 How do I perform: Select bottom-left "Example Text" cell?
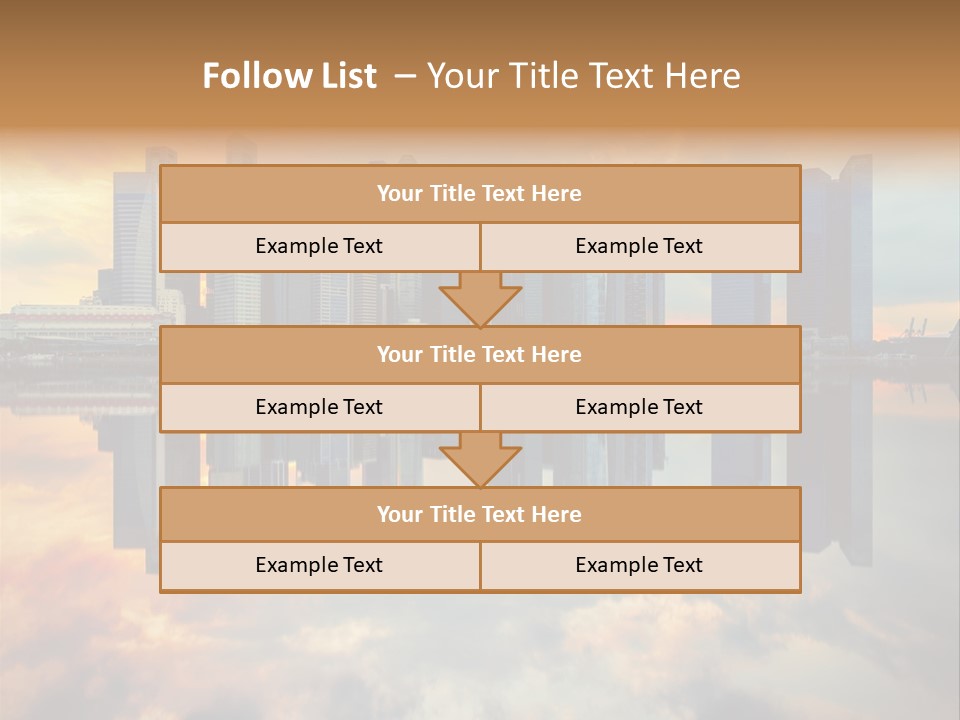319,566
